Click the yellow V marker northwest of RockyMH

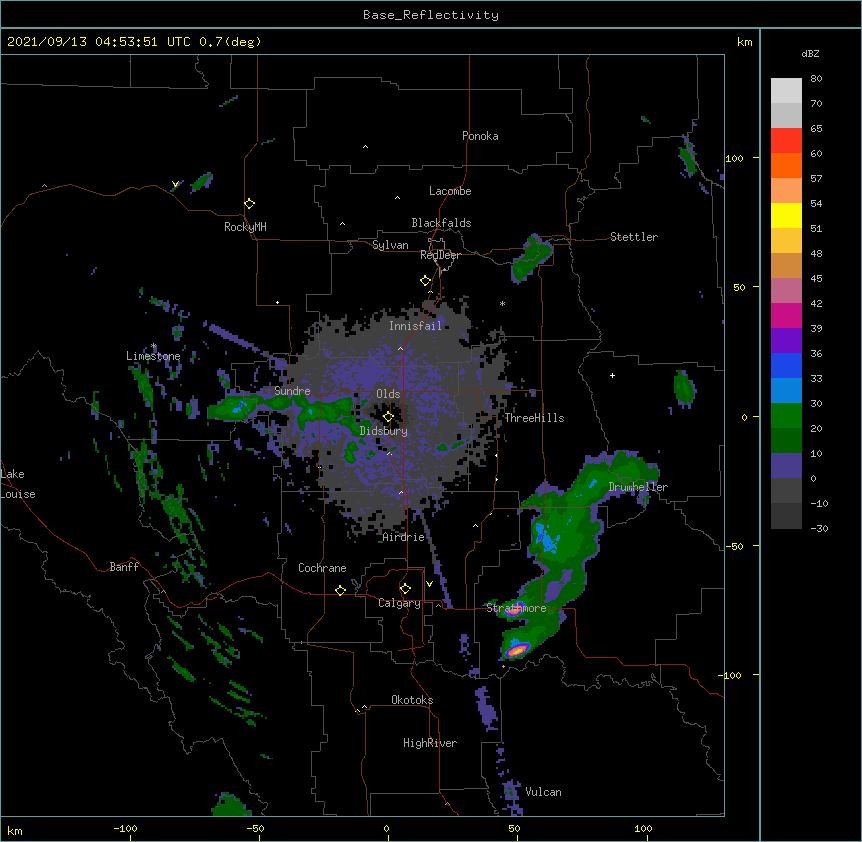pos(175,184)
